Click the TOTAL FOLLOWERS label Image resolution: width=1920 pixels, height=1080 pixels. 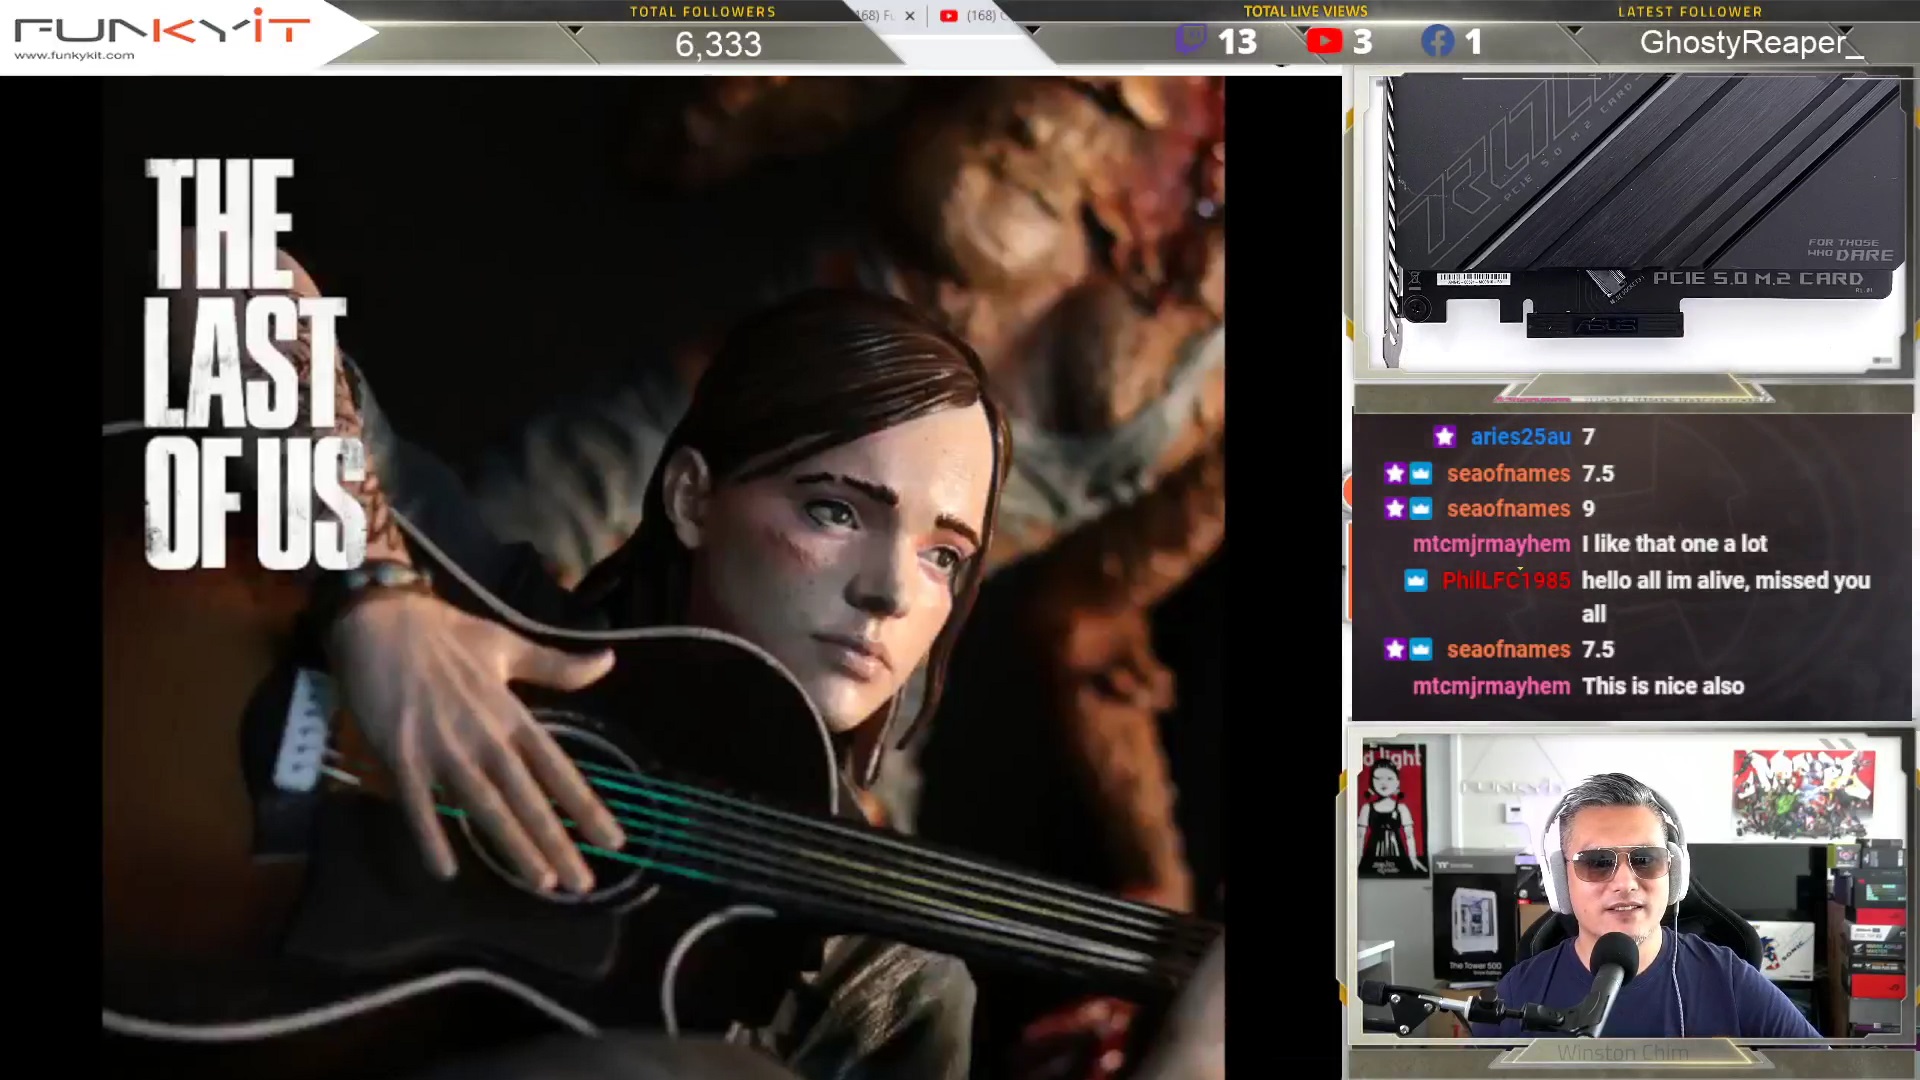[702, 12]
